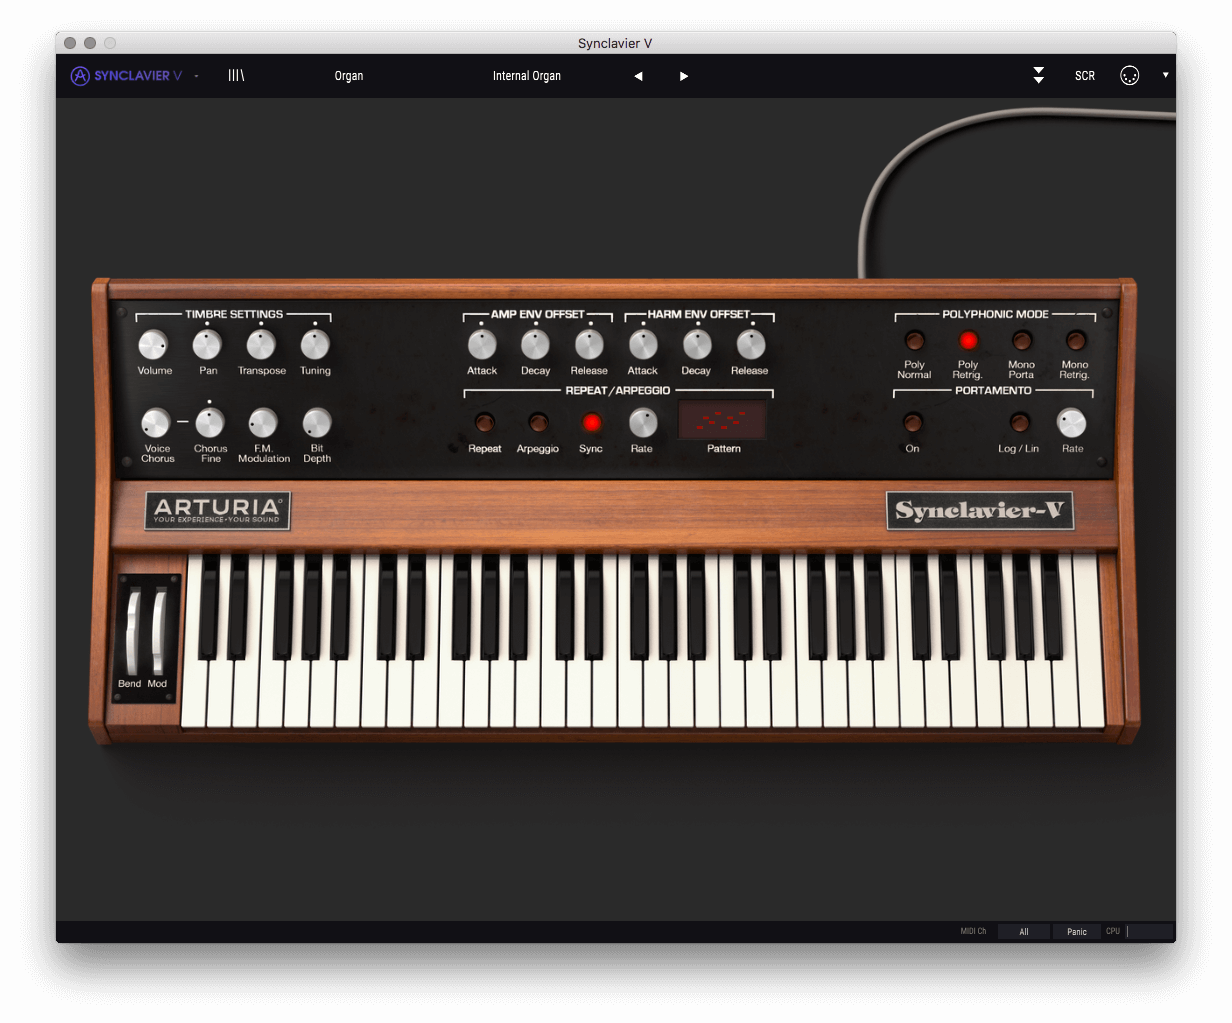1232x1023 pixels.
Task: Click the Bend pitch wheel
Action: click(x=133, y=632)
